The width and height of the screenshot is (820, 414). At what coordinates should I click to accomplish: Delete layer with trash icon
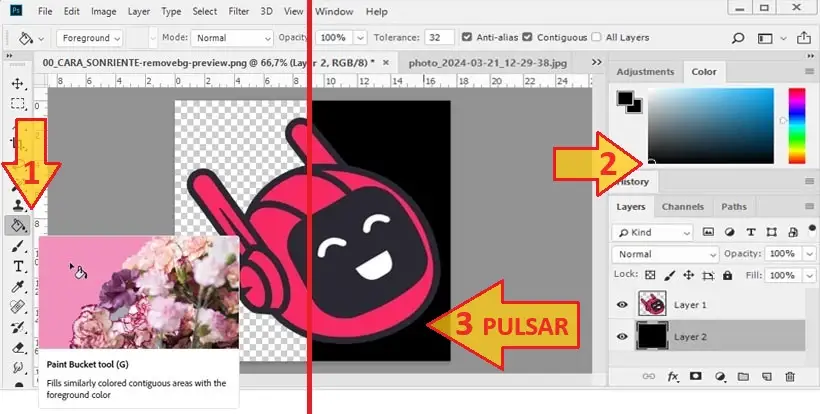pos(790,376)
